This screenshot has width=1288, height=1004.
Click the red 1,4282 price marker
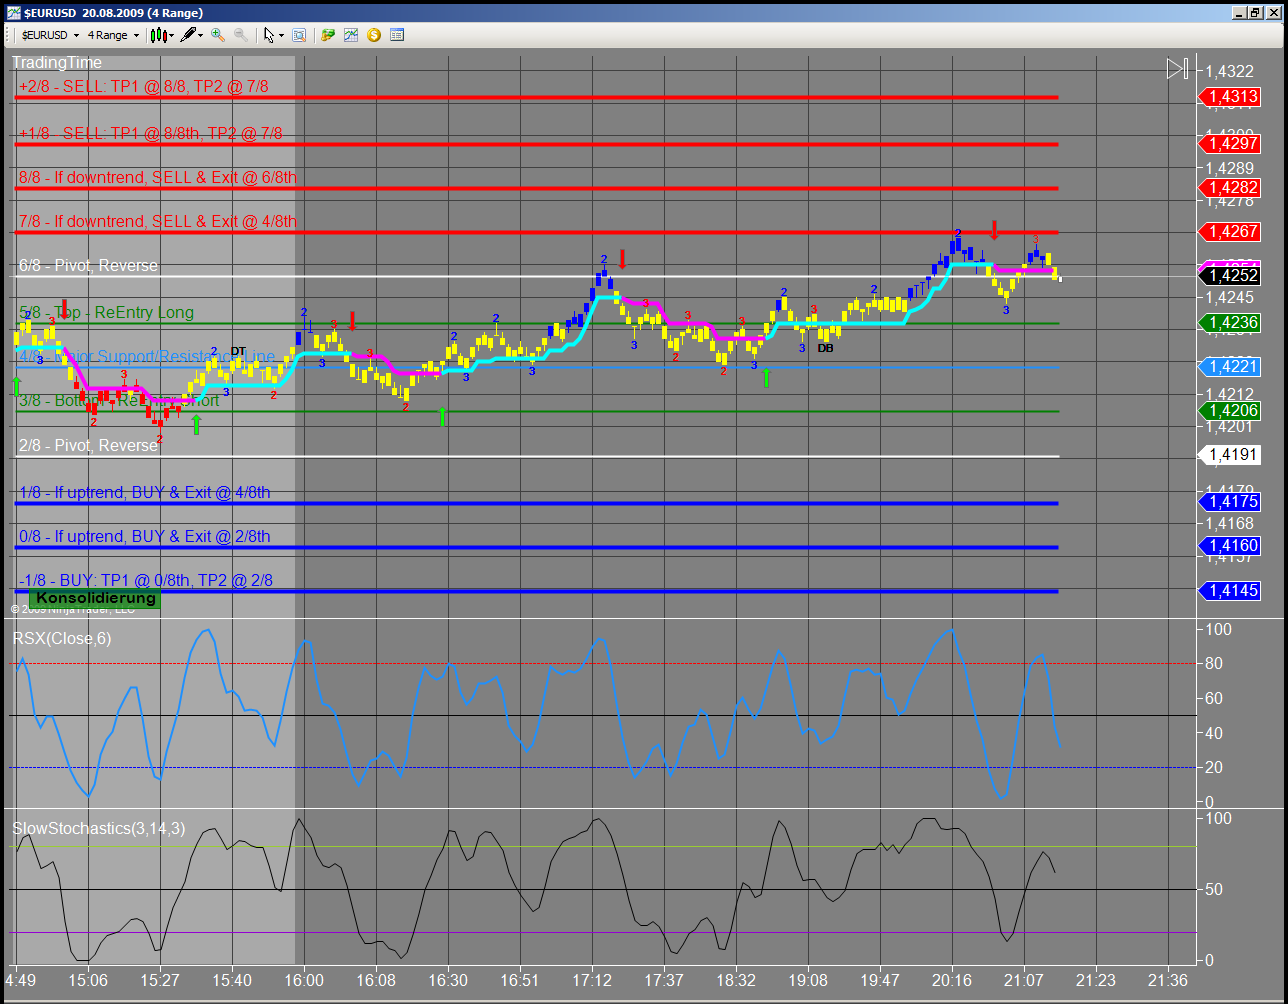[x=1229, y=188]
